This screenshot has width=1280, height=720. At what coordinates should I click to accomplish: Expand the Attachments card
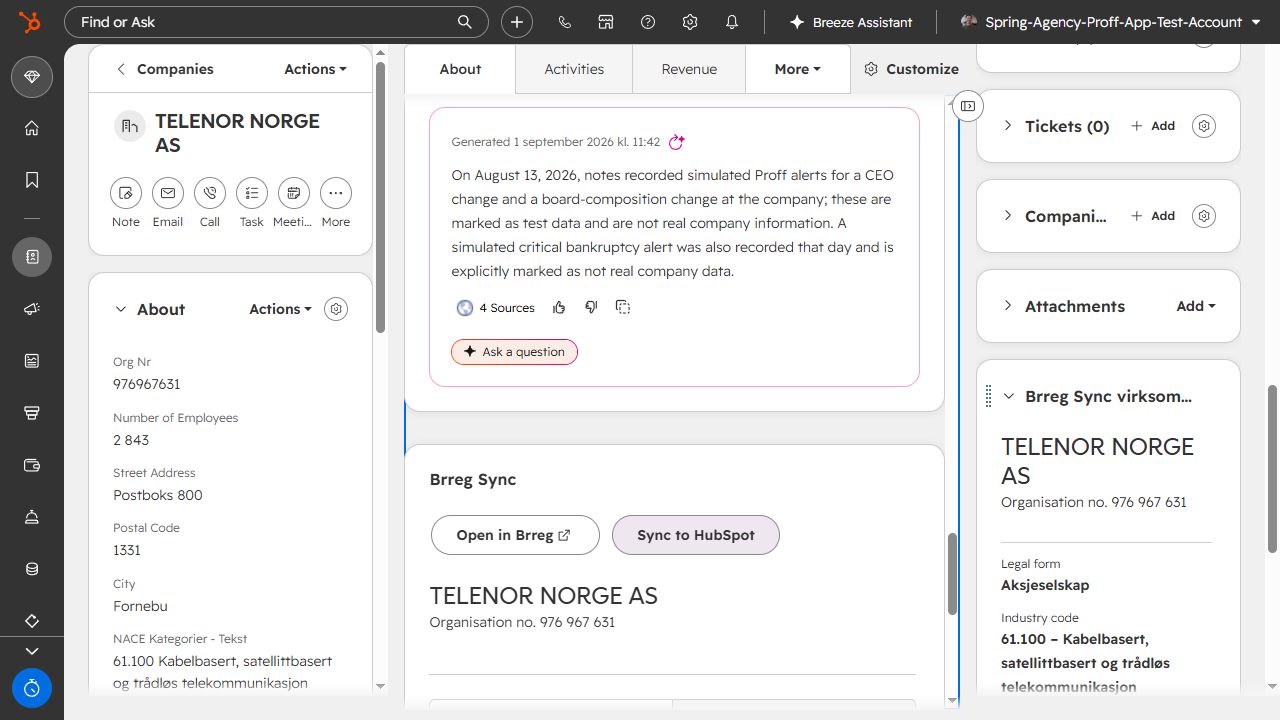tap(1008, 306)
